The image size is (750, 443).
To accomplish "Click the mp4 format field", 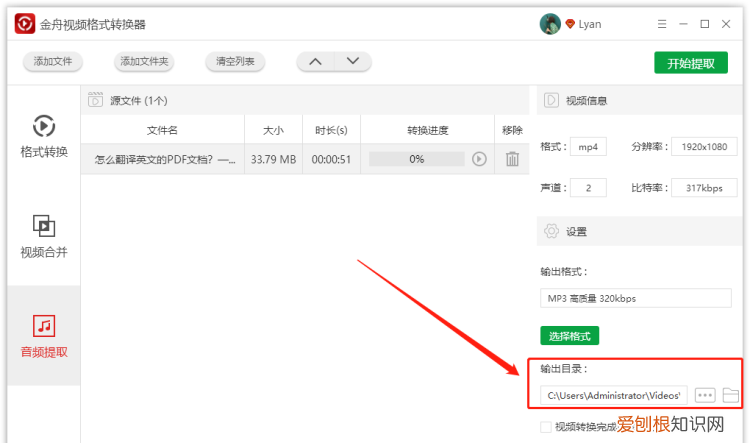I will pos(588,147).
